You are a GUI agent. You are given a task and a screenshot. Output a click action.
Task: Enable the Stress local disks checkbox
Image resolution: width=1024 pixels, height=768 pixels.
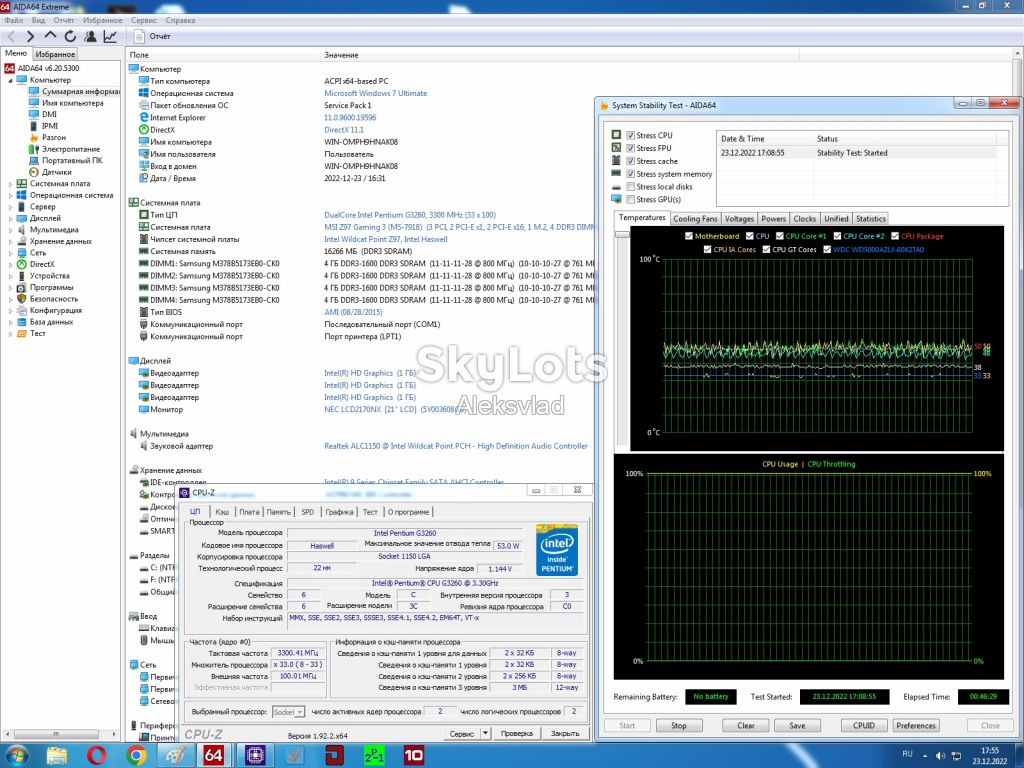click(630, 187)
